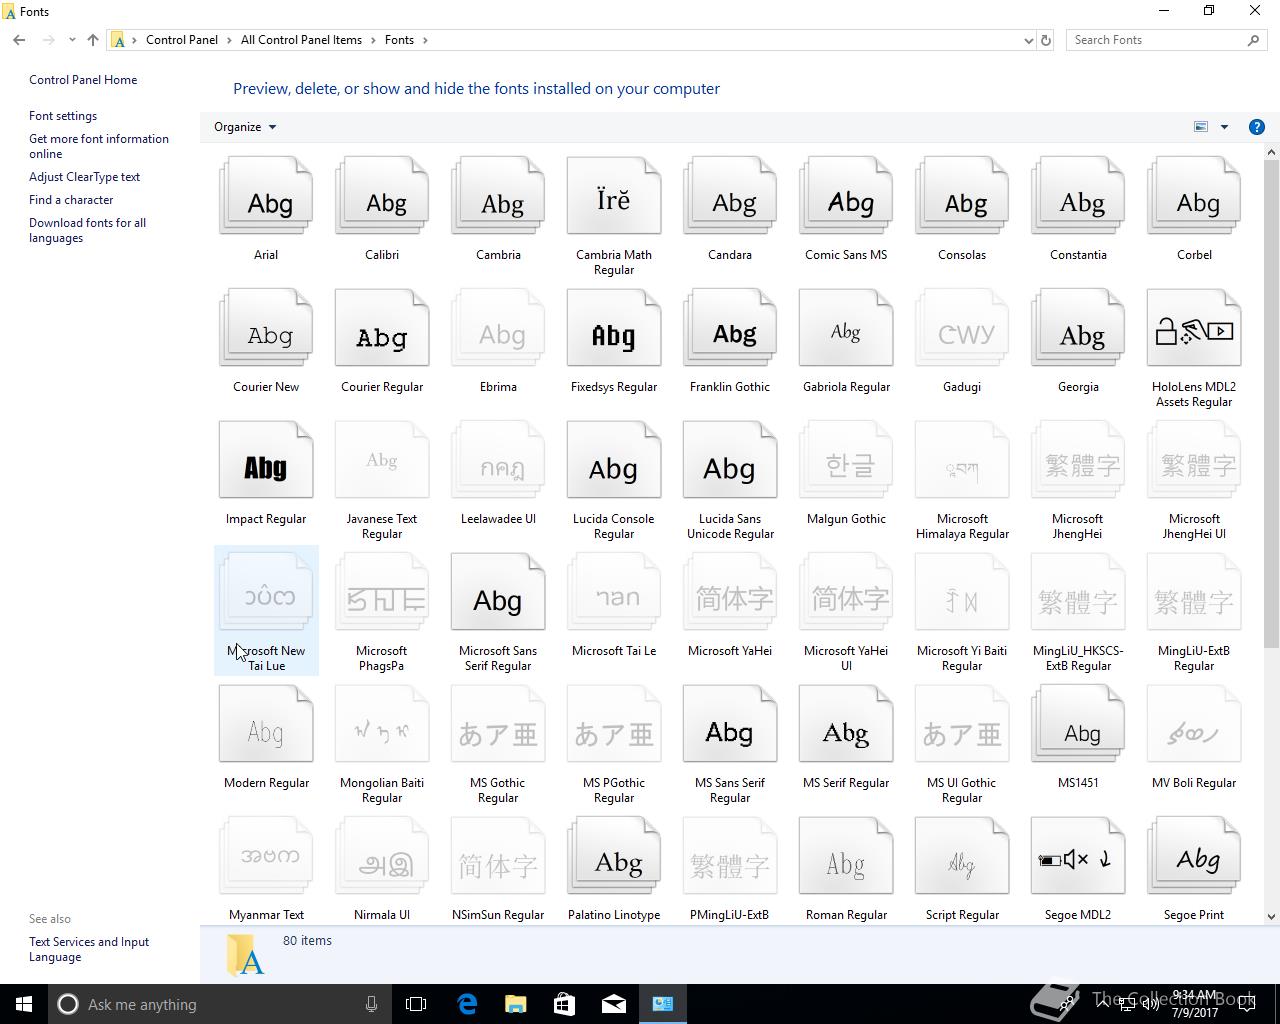1280x1024 pixels.
Task: Click the Search Fonts input field
Action: [1157, 40]
